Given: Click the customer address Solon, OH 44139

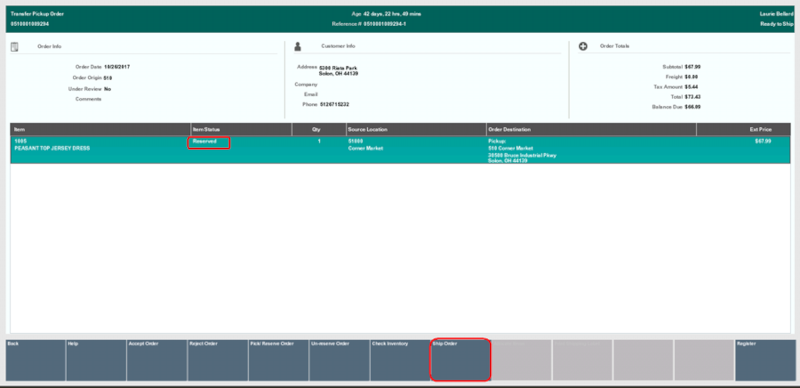Looking at the screenshot, I should point(339,74).
